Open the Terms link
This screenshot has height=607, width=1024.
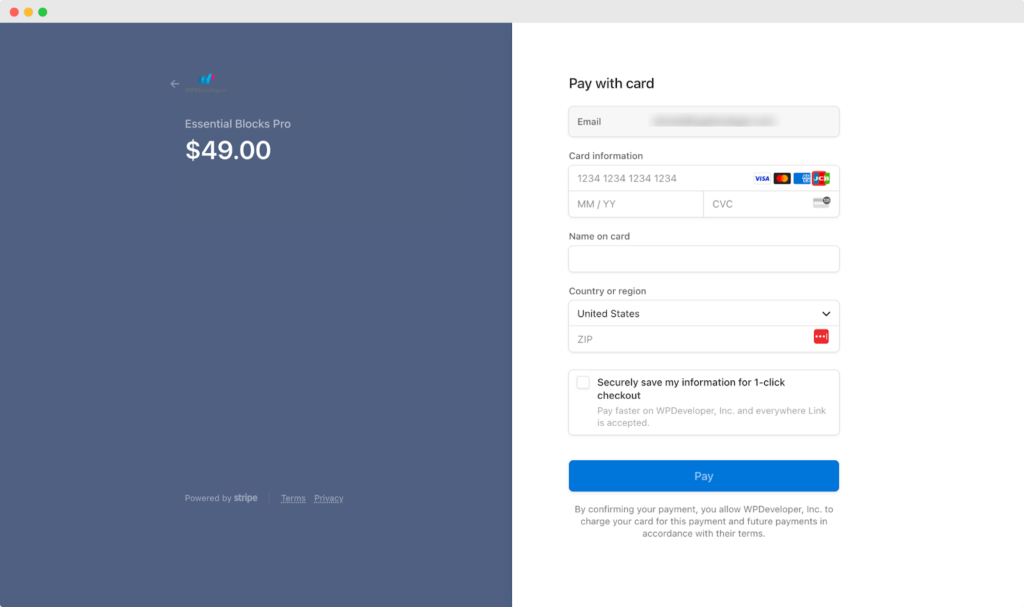tap(292, 498)
